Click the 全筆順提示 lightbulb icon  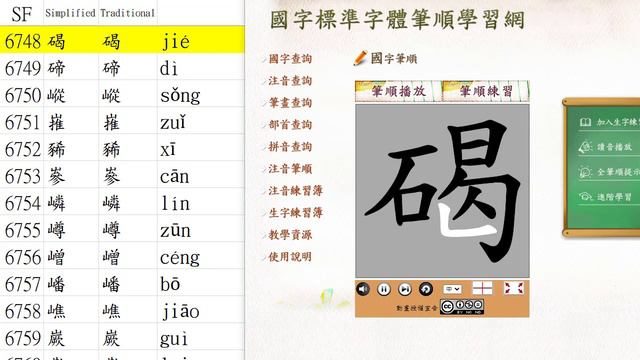pyautogui.click(x=585, y=172)
